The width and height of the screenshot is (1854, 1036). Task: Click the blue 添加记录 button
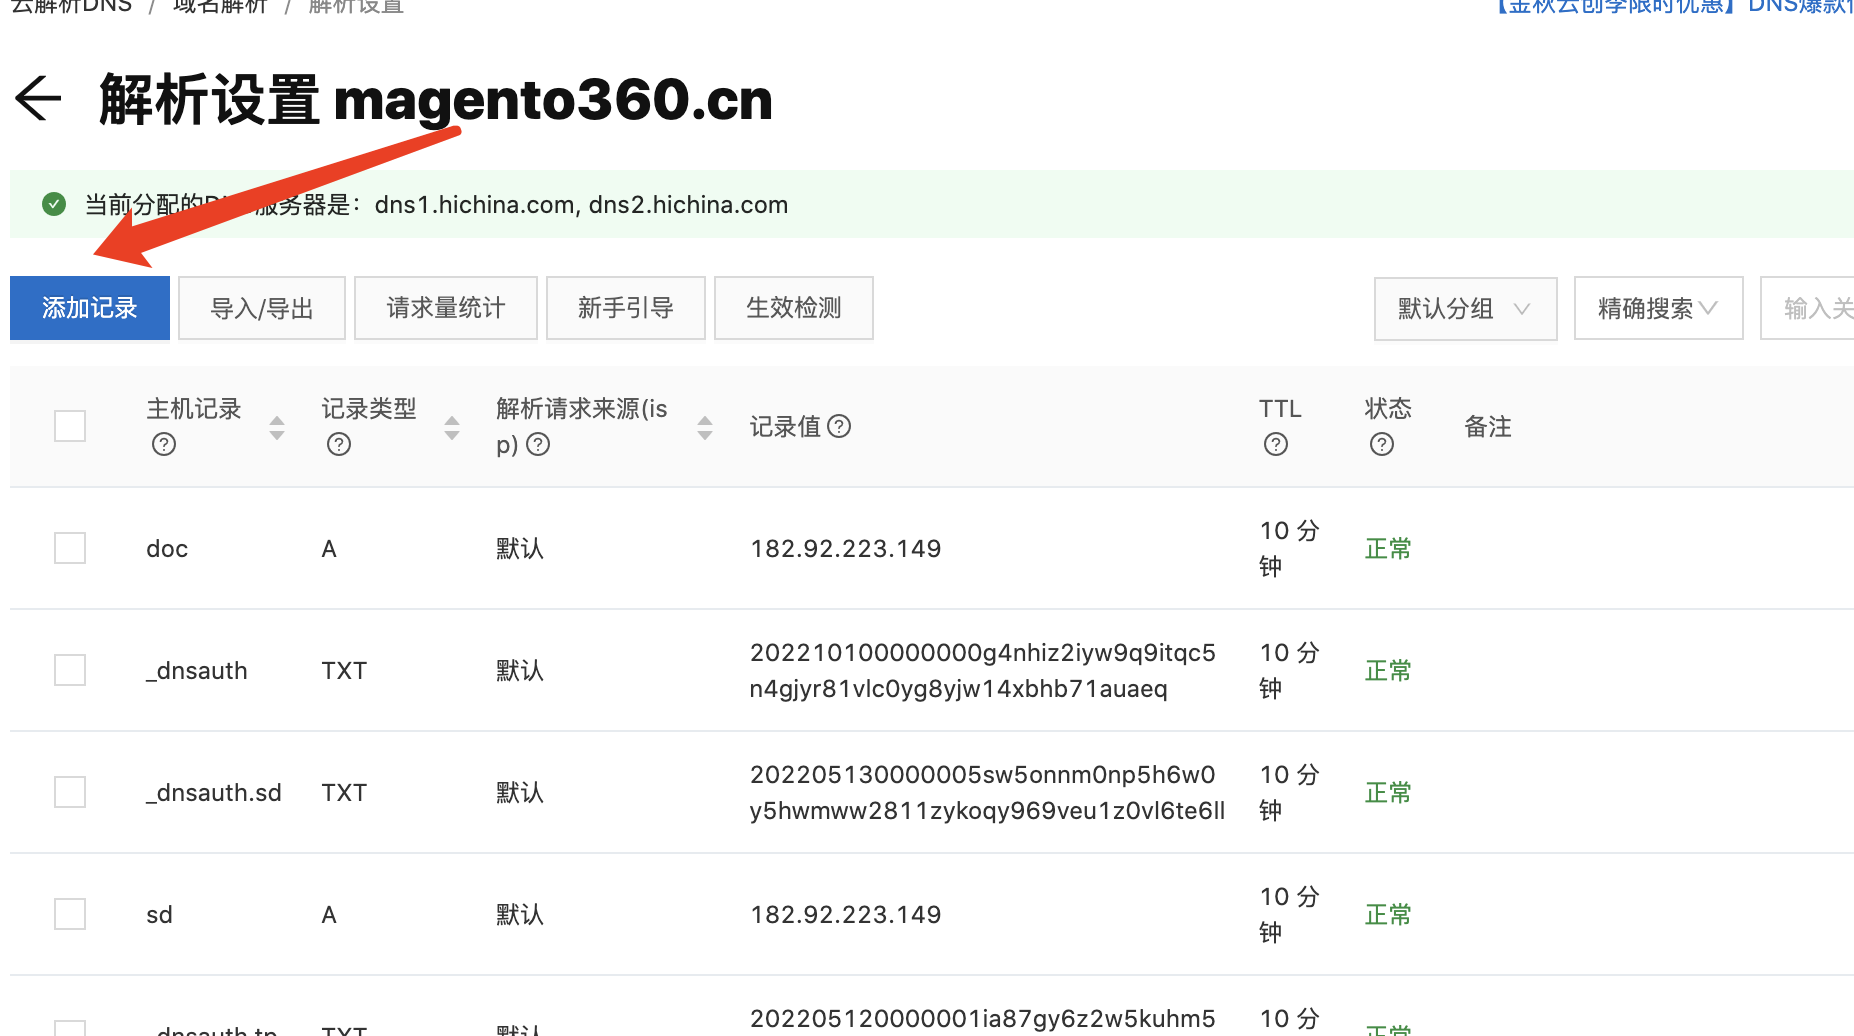coord(90,308)
